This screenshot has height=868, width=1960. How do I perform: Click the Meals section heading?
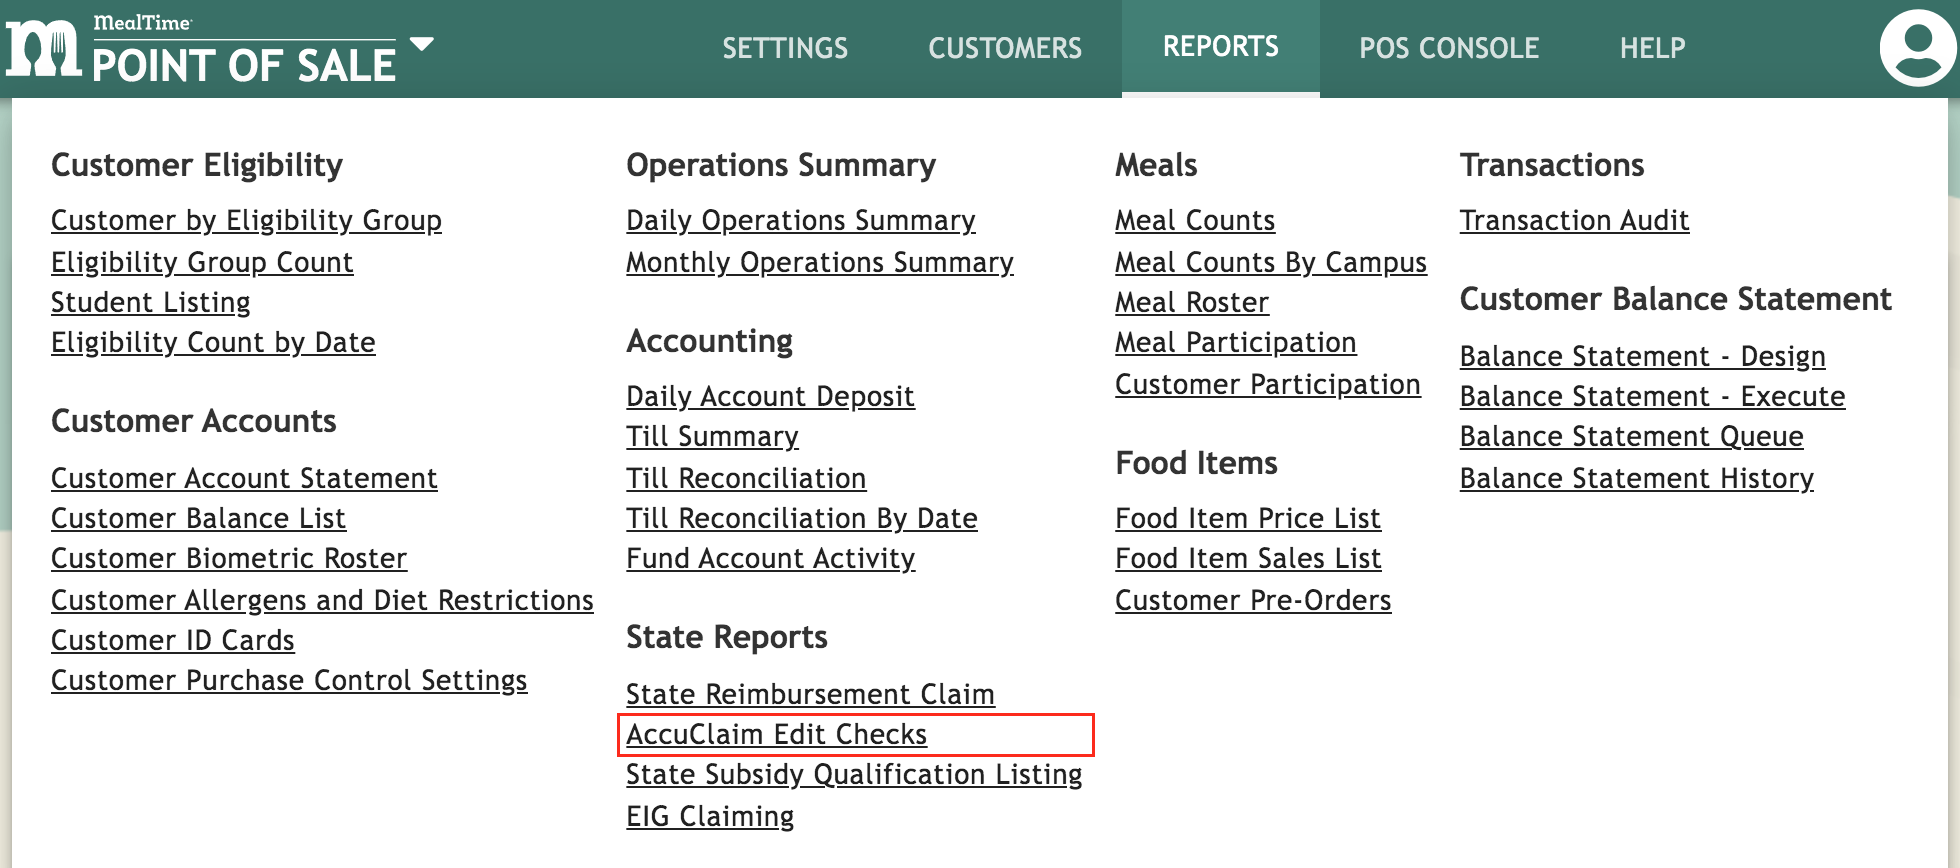click(x=1156, y=165)
